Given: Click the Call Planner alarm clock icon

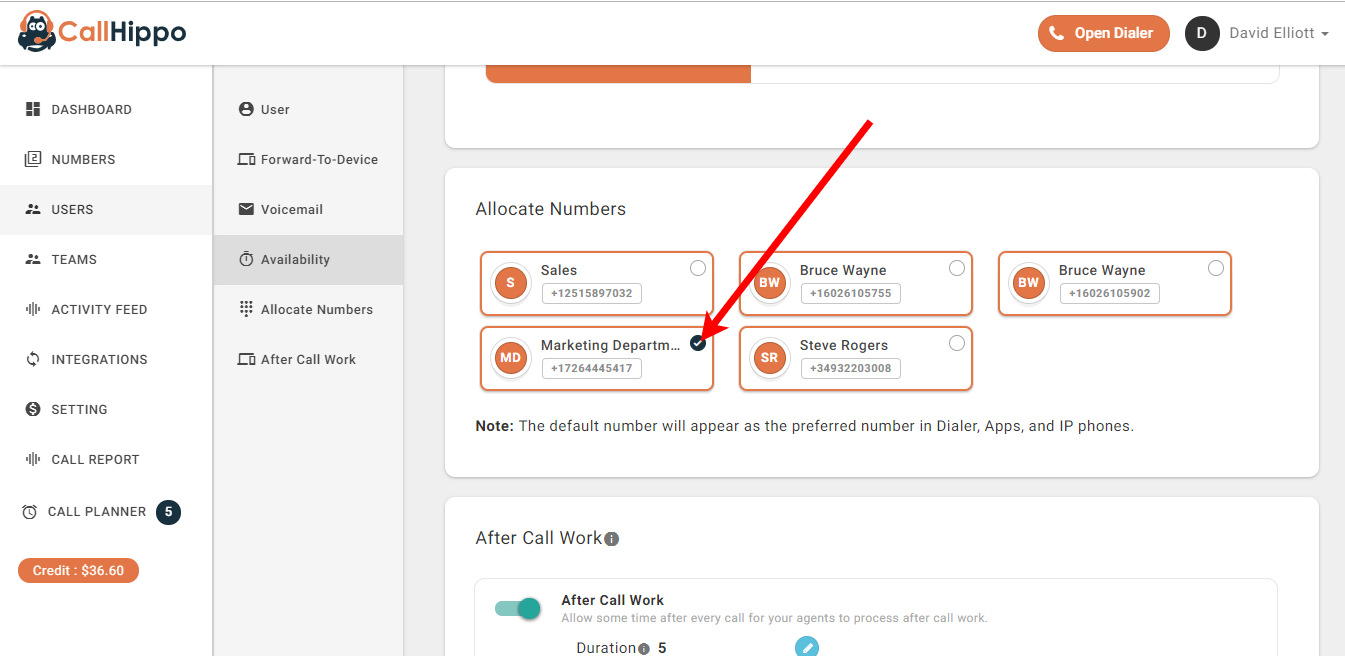Looking at the screenshot, I should coord(30,512).
